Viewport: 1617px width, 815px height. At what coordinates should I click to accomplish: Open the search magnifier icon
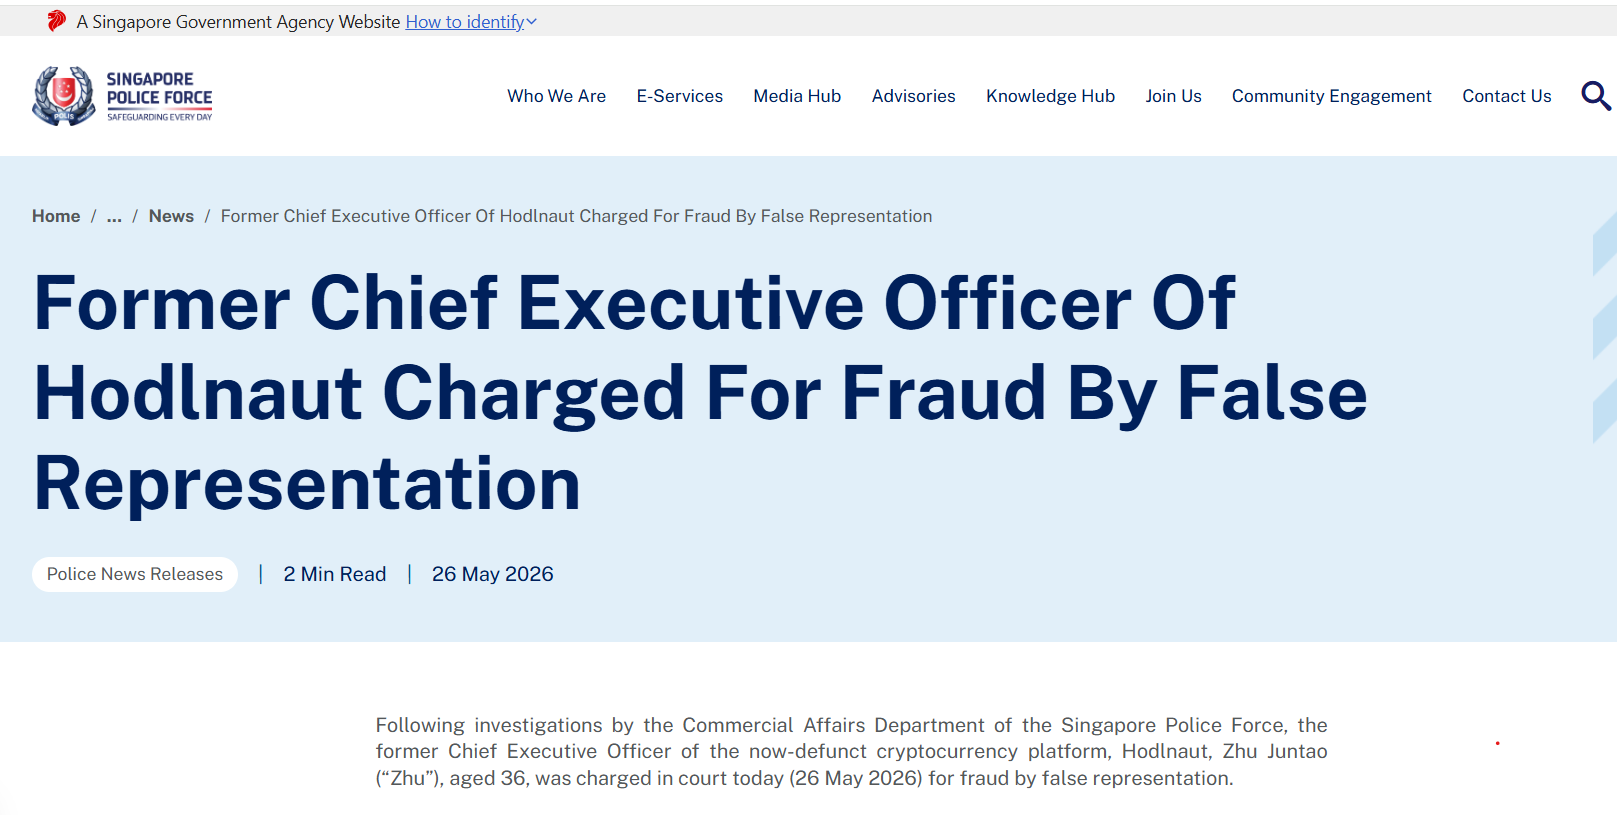1595,96
